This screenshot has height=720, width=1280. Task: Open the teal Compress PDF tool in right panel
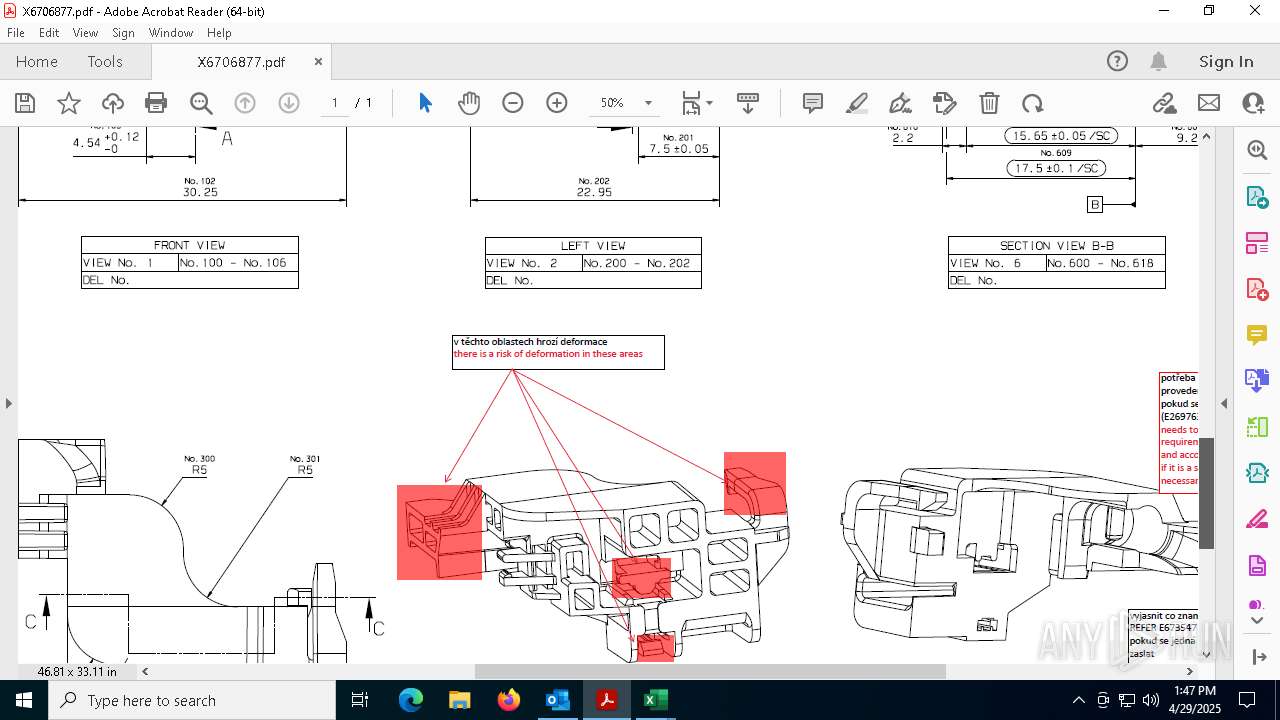1257,473
